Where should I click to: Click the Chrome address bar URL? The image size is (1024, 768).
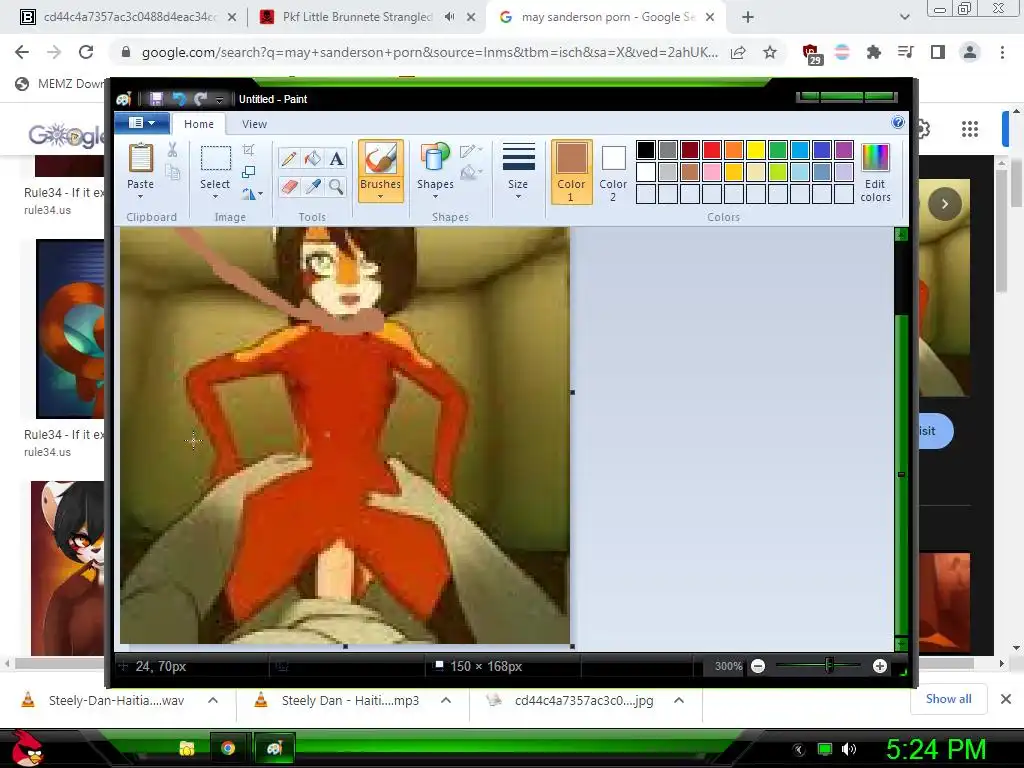(x=430, y=53)
